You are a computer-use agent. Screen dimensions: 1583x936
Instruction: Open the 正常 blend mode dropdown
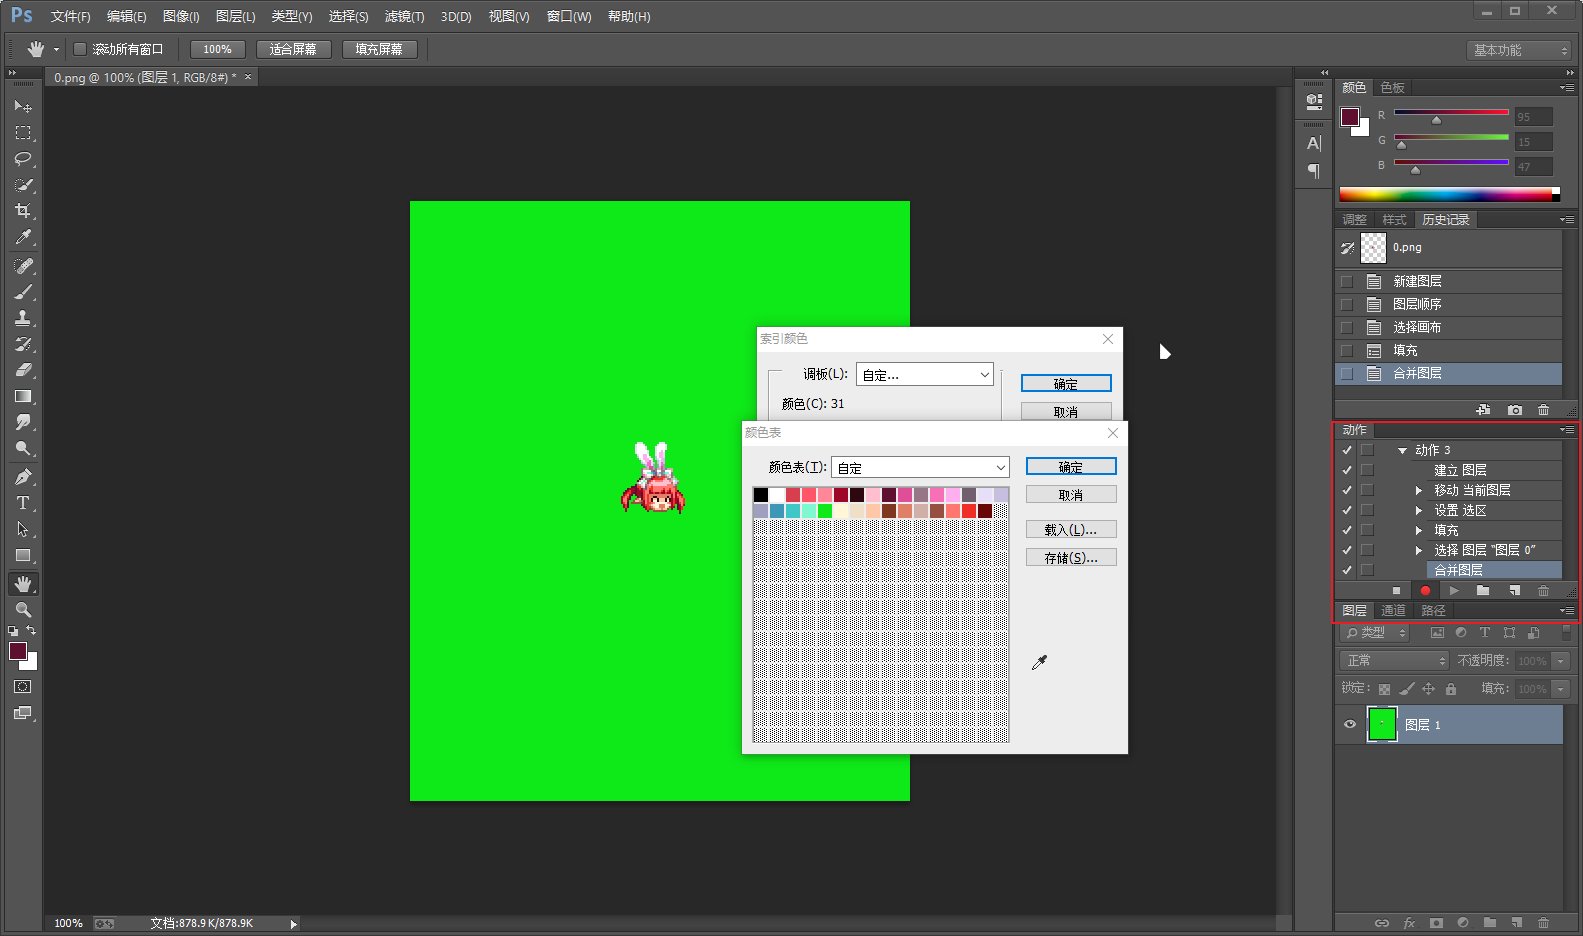tap(1394, 660)
